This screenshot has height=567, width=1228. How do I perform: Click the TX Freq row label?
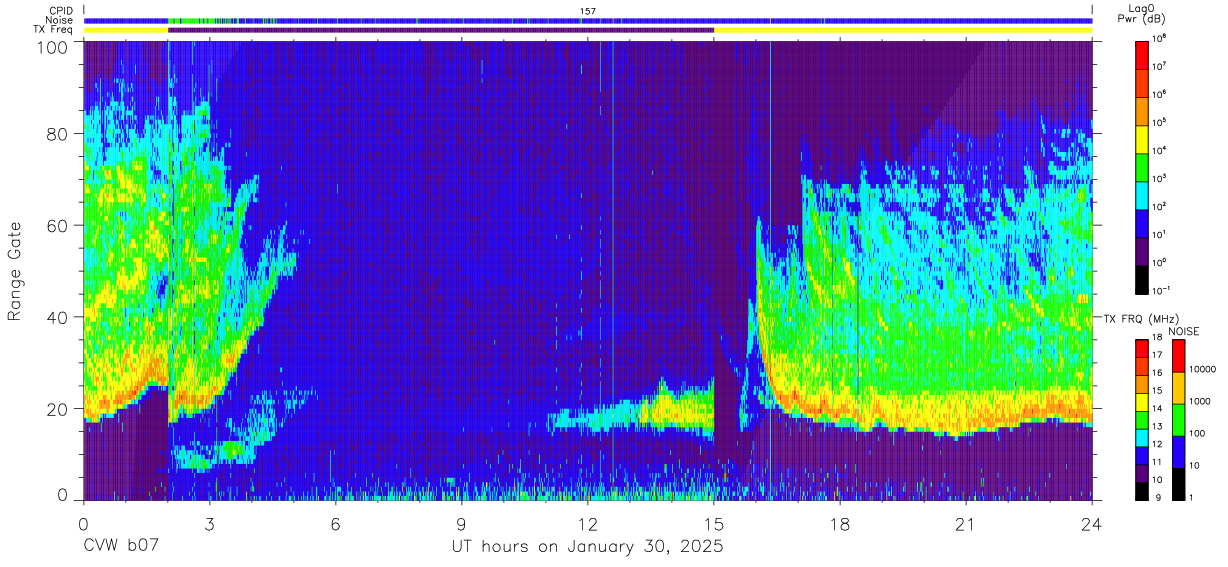(53, 29)
